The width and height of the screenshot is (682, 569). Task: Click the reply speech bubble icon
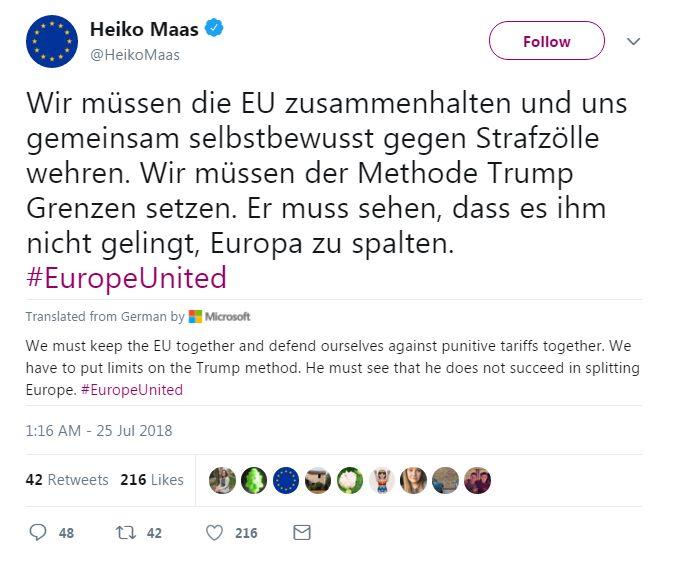tap(38, 532)
